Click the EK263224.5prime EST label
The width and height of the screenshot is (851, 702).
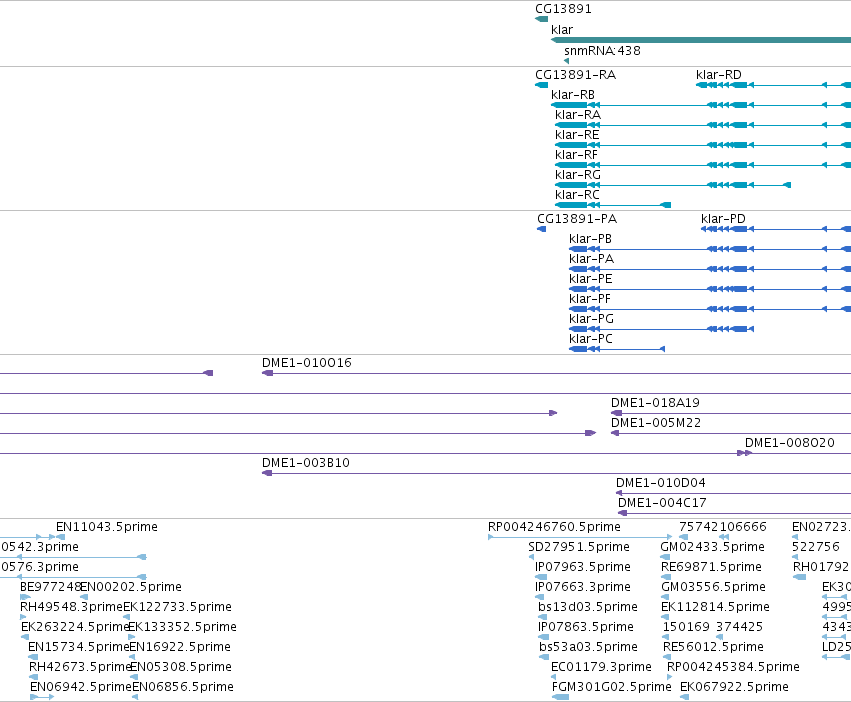pos(75,628)
